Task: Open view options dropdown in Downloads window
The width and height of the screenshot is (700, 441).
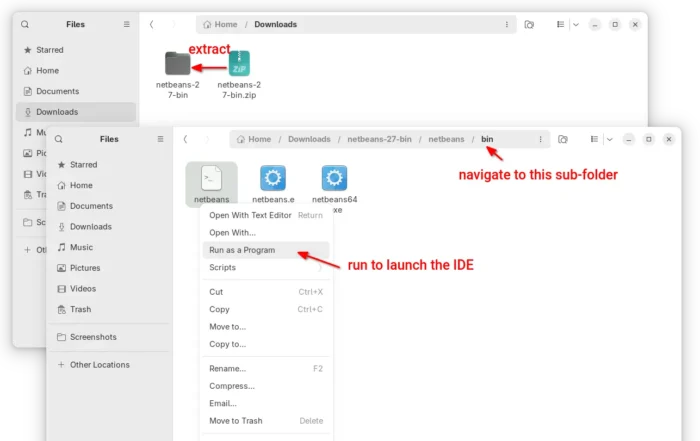Action: 576,25
